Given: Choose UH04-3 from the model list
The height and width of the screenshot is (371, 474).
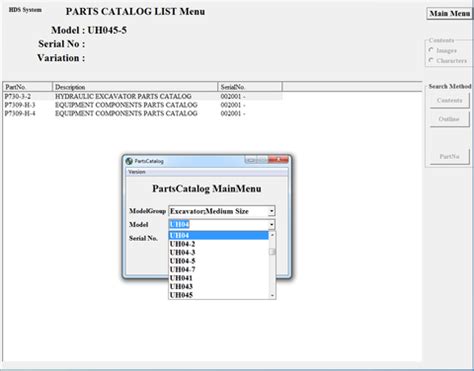Looking at the screenshot, I should [219, 252].
